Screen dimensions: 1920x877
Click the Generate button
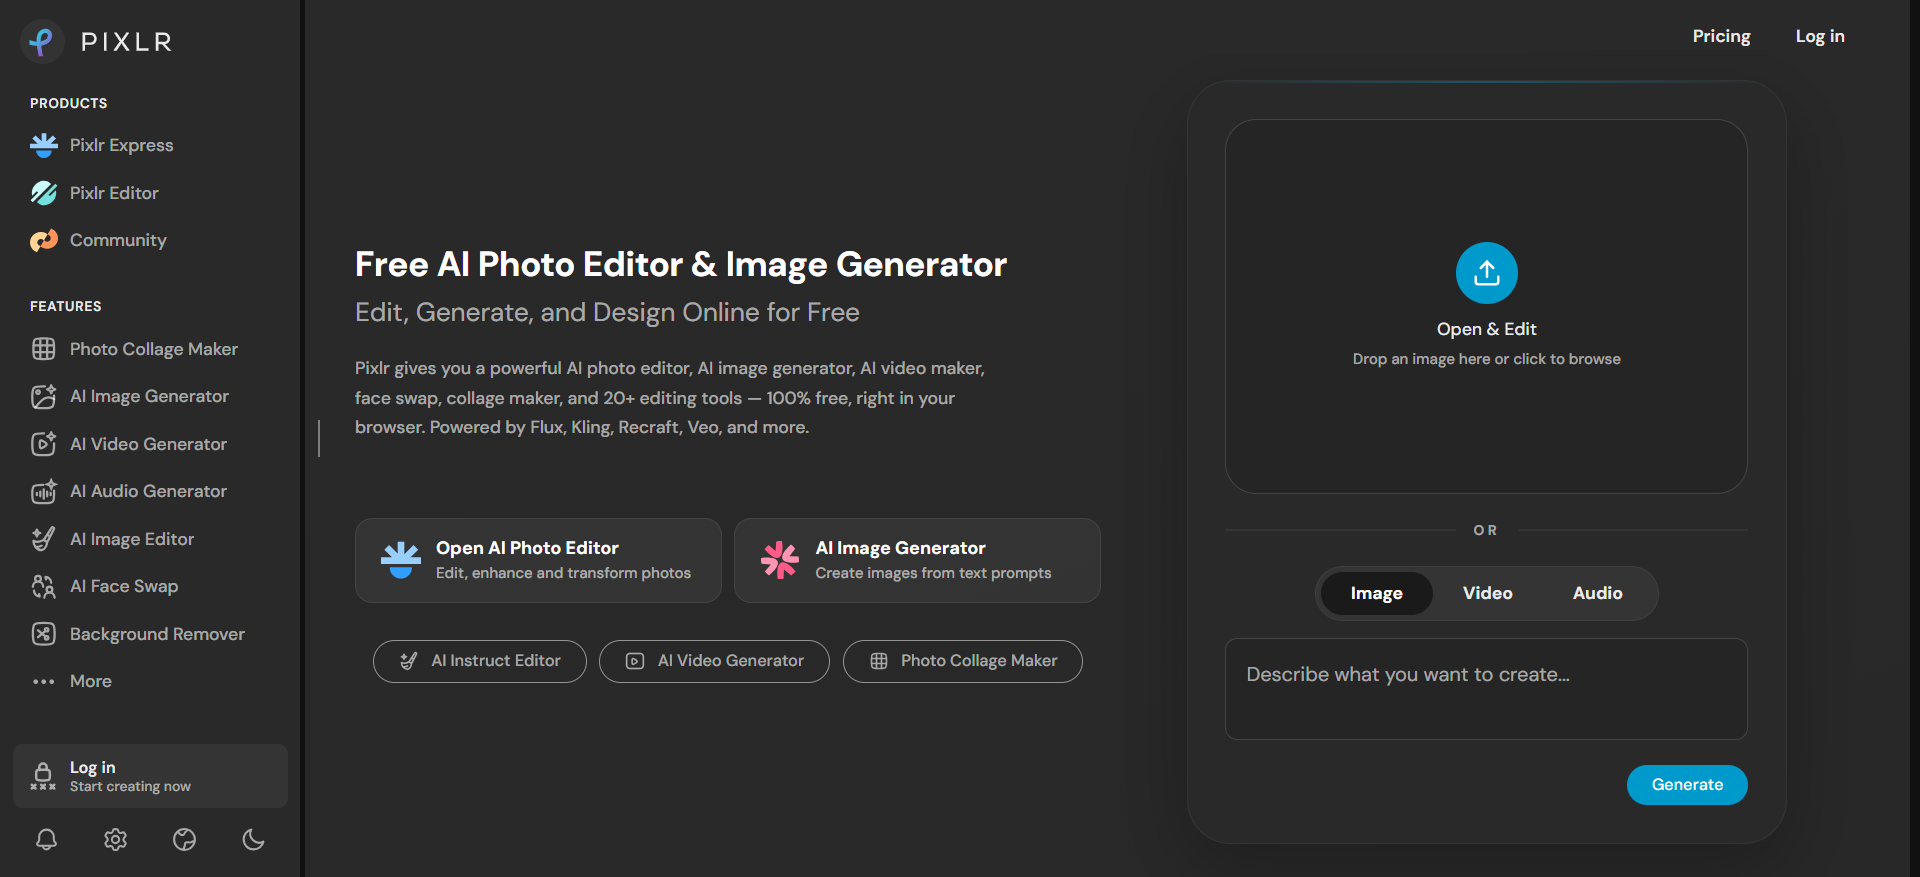(x=1687, y=785)
